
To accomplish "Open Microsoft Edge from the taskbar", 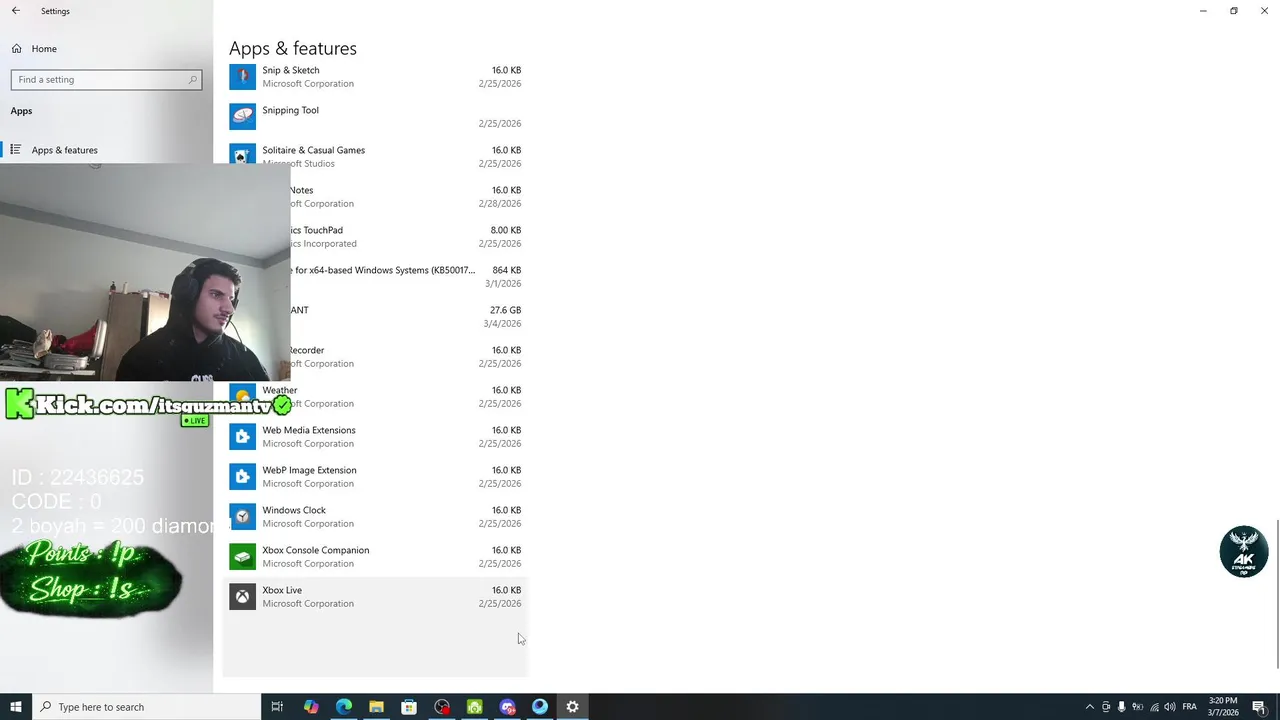I will tap(343, 707).
